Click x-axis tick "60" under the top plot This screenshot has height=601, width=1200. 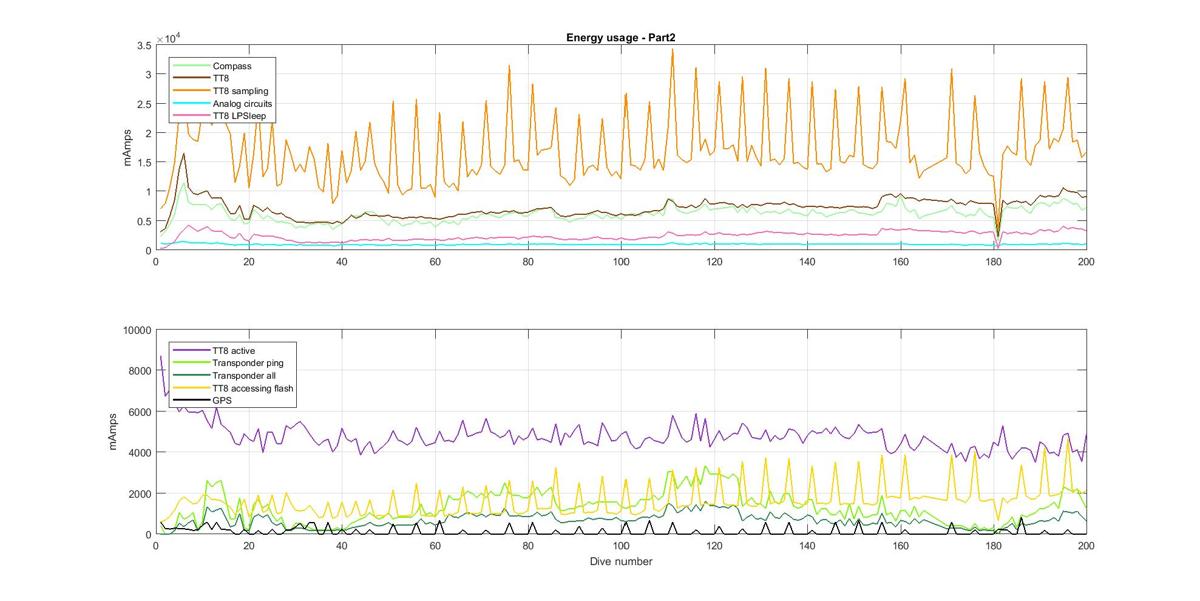pyautogui.click(x=435, y=262)
